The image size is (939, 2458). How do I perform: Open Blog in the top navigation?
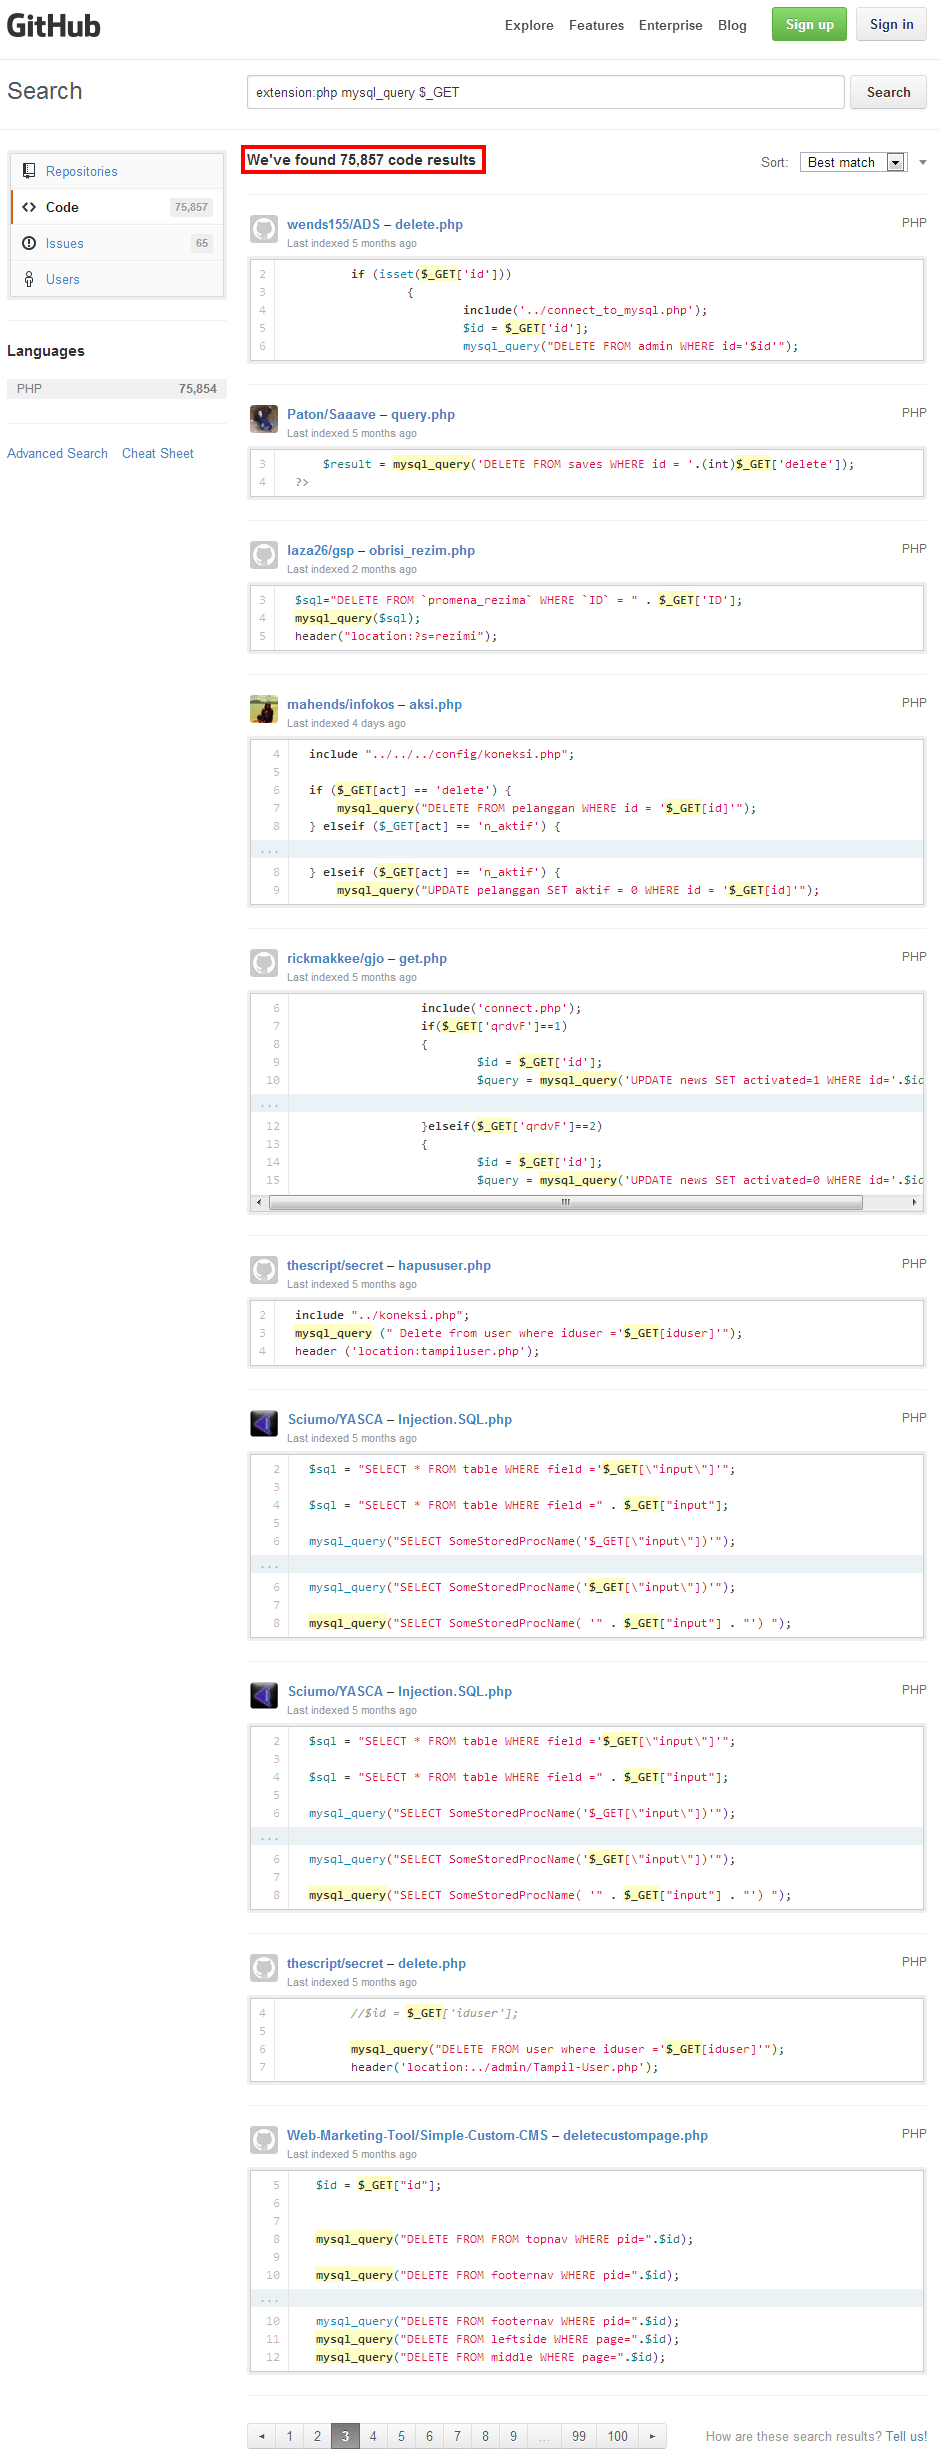point(732,25)
